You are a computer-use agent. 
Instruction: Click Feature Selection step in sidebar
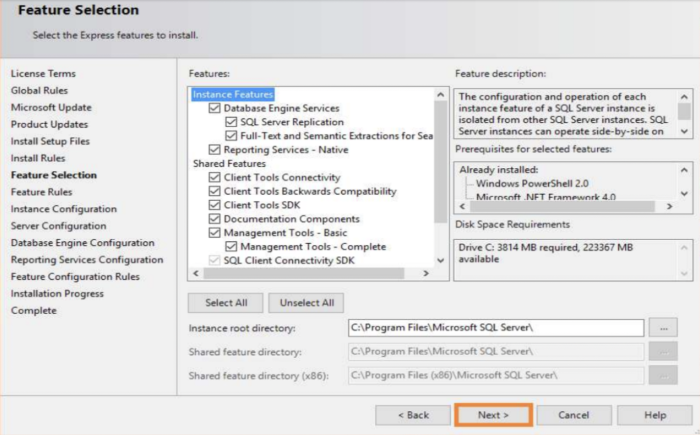[54, 175]
